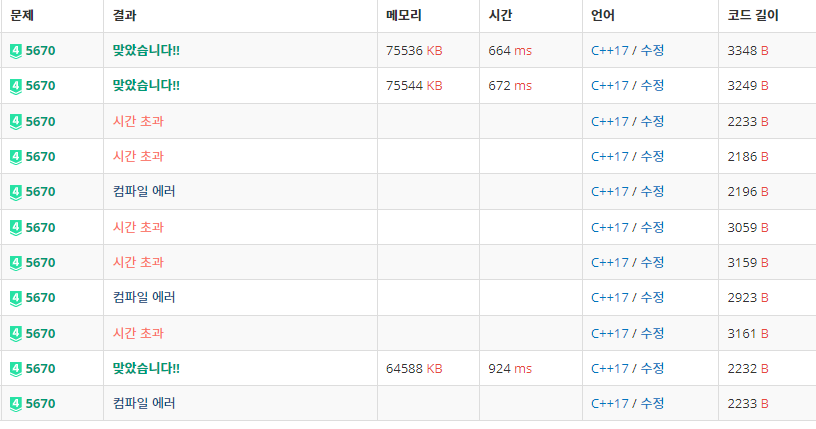Click 수정 edit link in the 2186 B row

652,156
